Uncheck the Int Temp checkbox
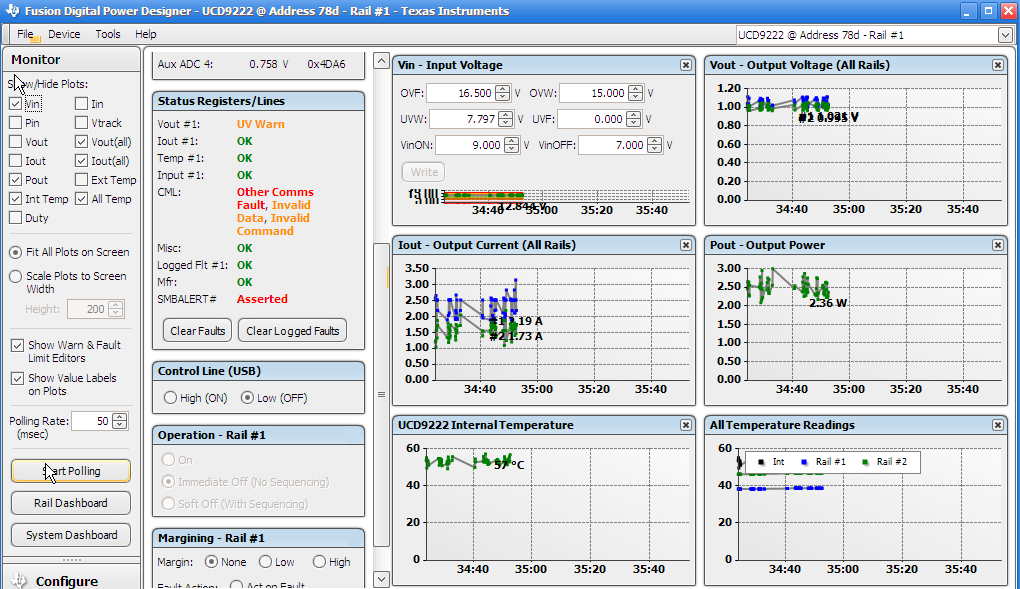This screenshot has width=1020, height=589. click(16, 199)
